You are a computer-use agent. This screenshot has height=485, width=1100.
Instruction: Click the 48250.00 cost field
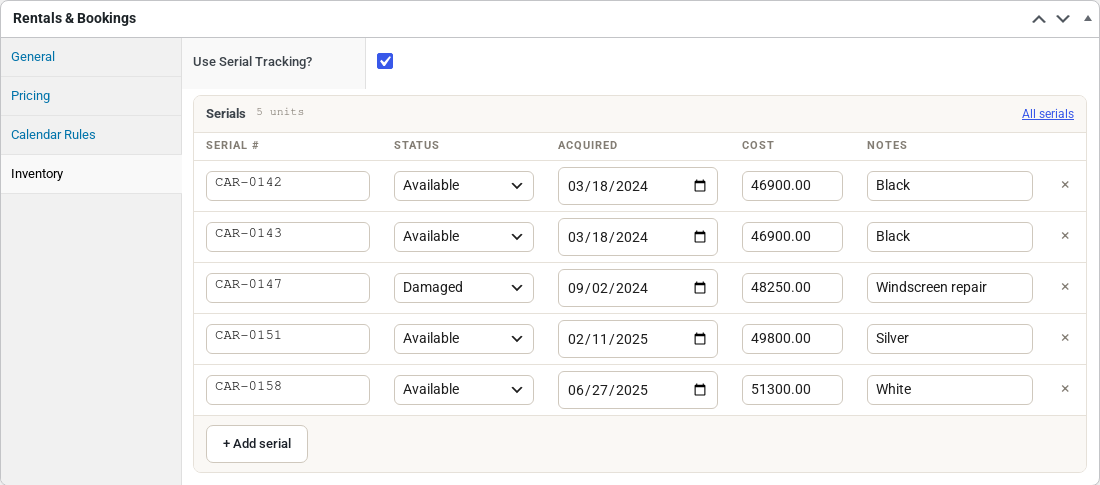tap(792, 288)
